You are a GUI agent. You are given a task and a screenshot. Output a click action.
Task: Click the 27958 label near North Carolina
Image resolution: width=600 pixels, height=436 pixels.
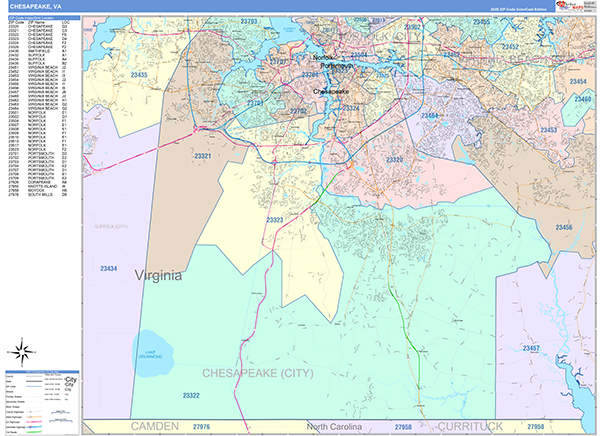point(403,427)
